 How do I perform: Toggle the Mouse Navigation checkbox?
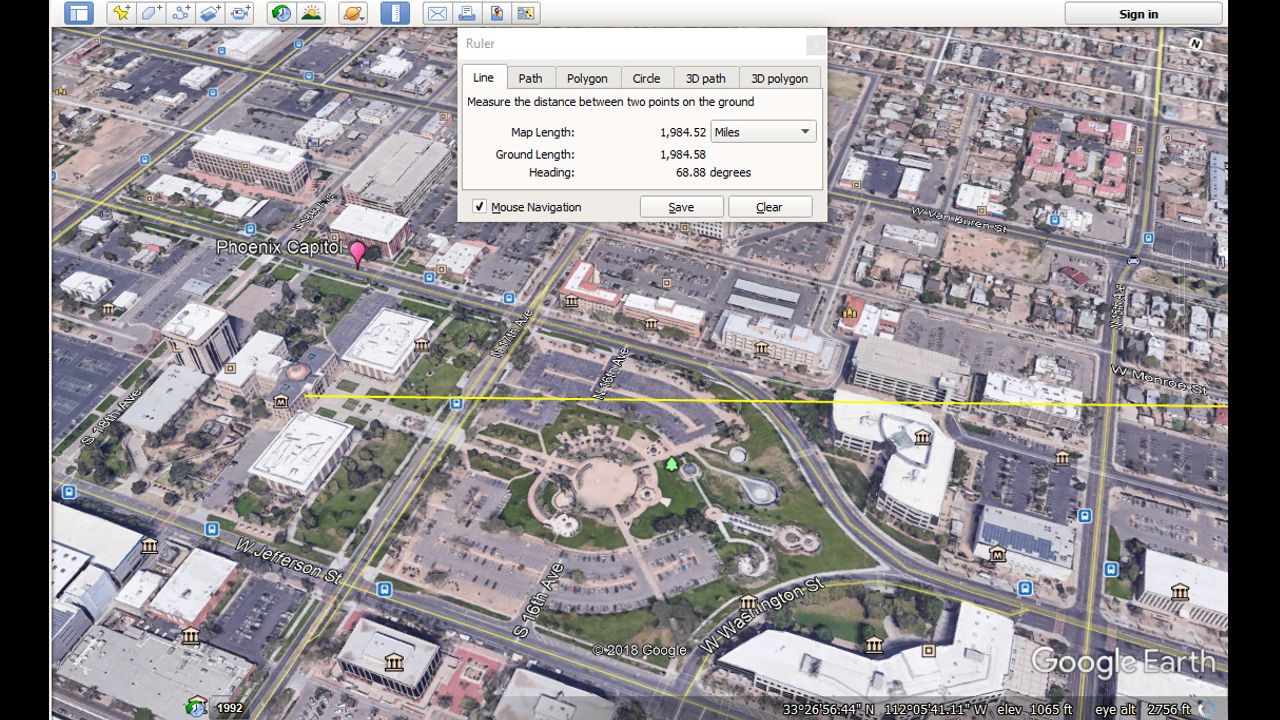pyautogui.click(x=480, y=207)
